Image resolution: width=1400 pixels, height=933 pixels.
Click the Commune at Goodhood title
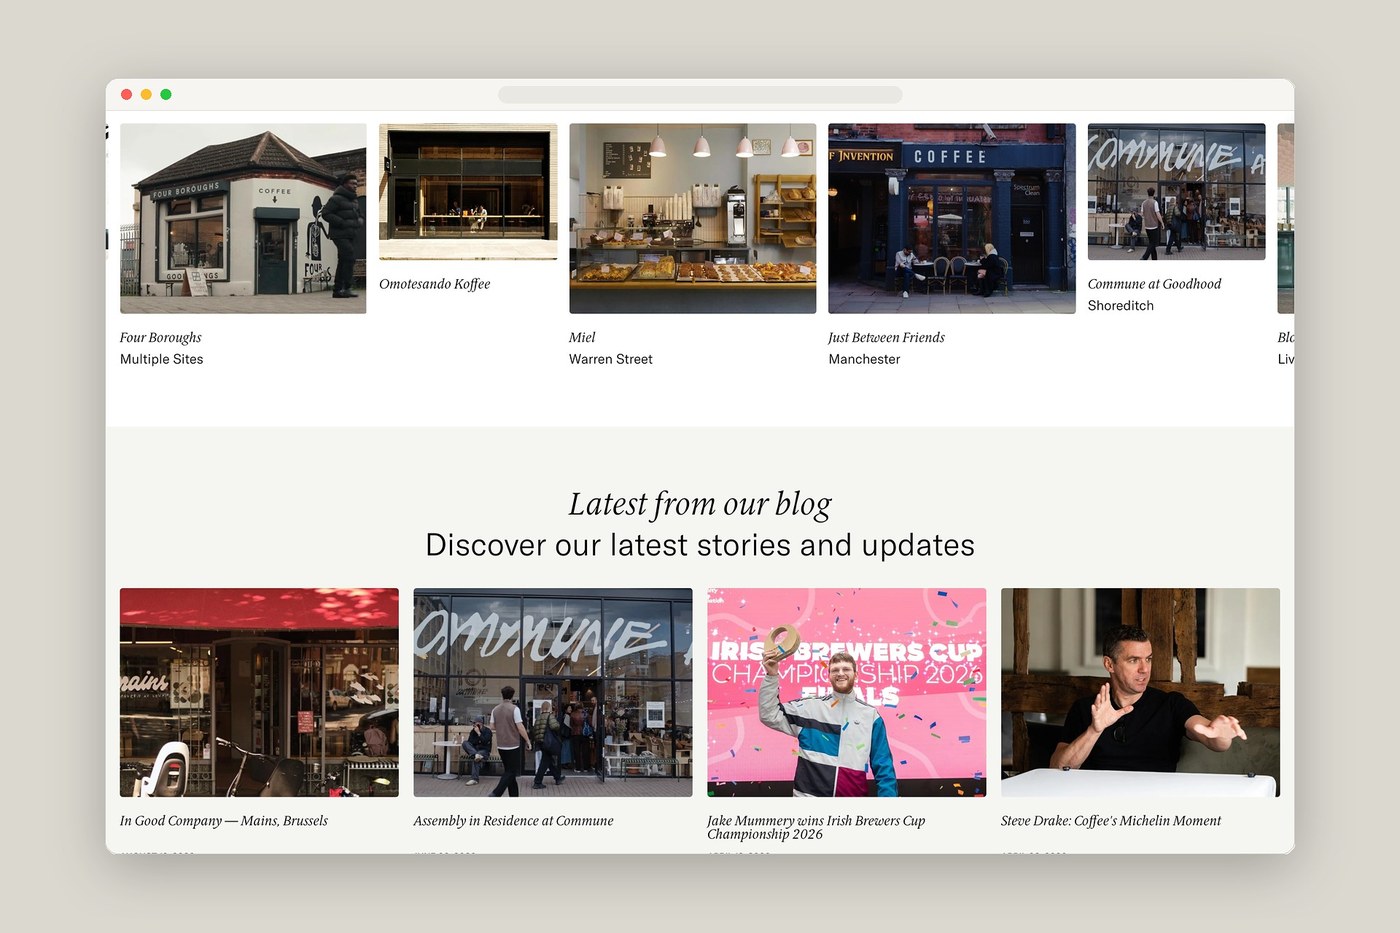[x=1154, y=284]
